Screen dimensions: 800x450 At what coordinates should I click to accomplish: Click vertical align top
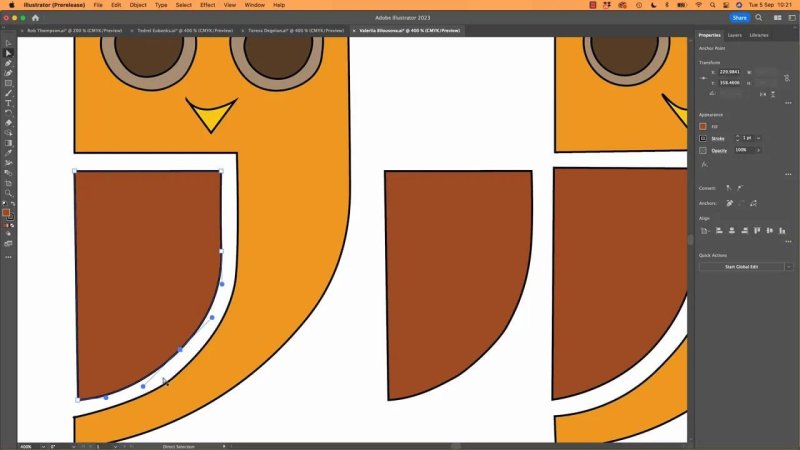point(757,231)
